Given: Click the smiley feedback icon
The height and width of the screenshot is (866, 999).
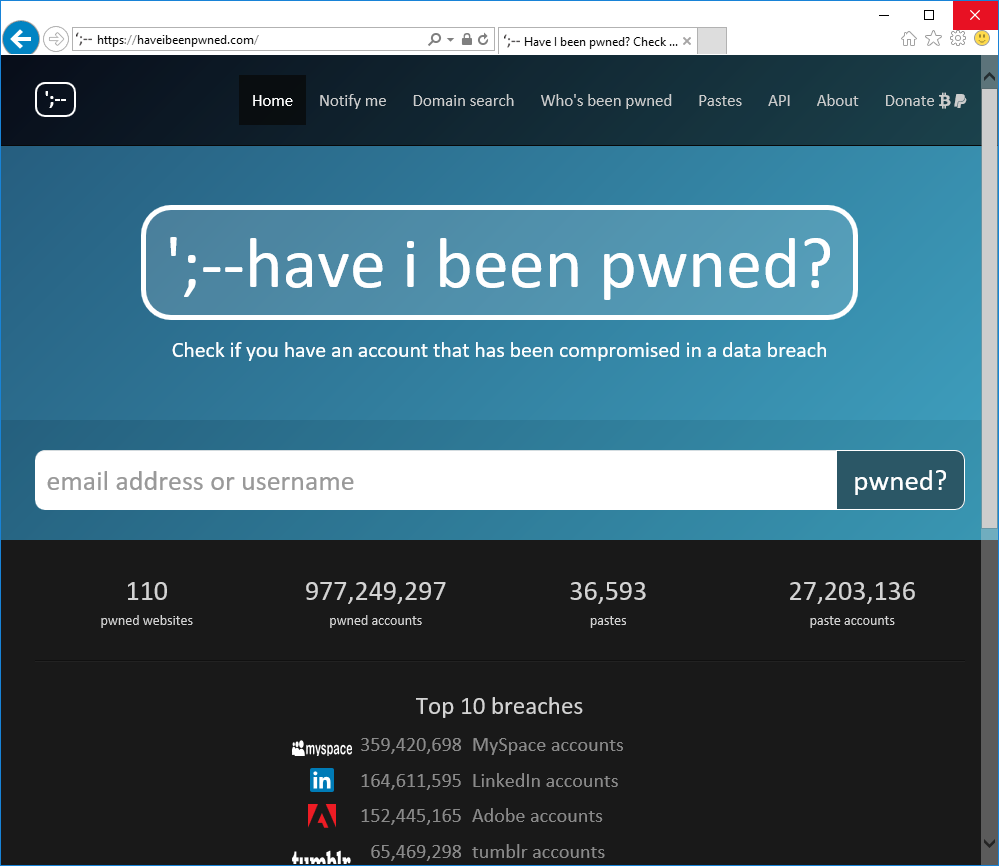Looking at the screenshot, I should coord(982,39).
